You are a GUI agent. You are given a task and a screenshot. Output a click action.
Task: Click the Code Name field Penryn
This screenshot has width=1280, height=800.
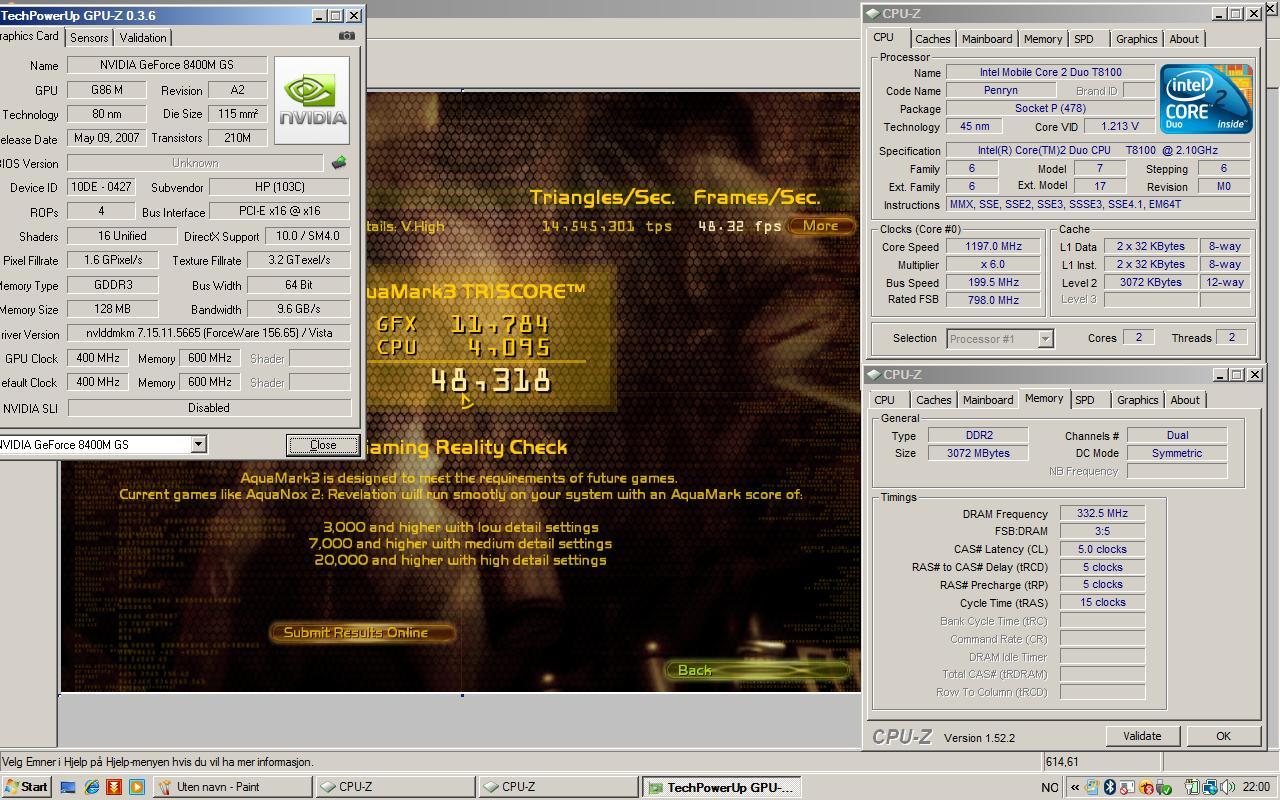pos(1001,90)
